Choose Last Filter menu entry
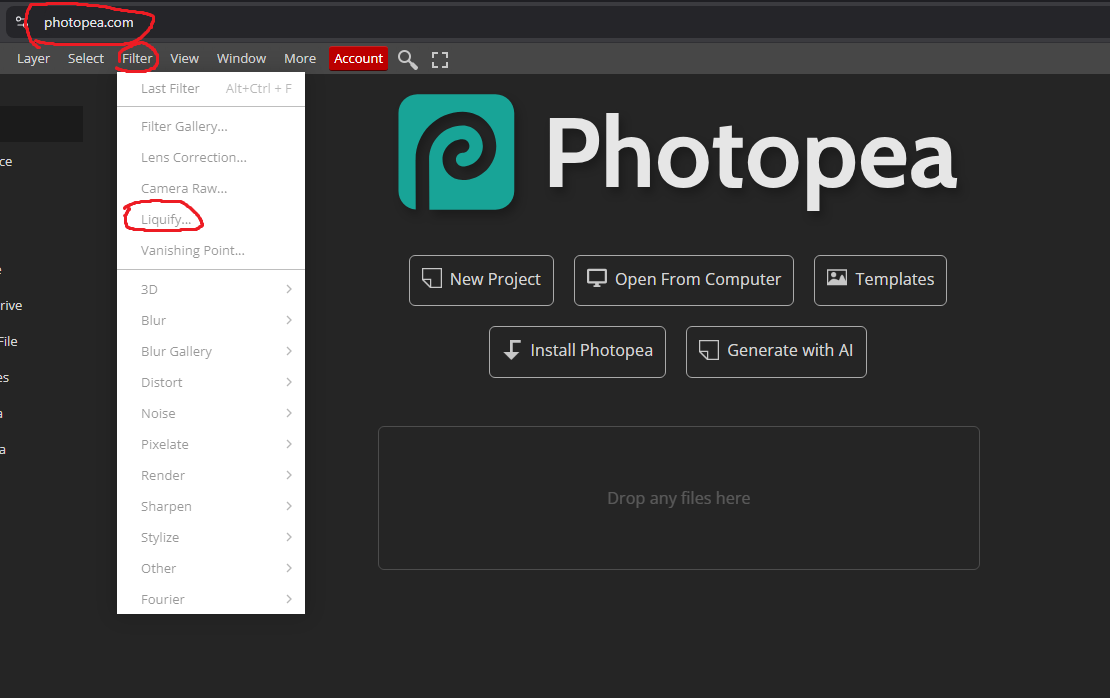The image size is (1110, 698). click(211, 88)
